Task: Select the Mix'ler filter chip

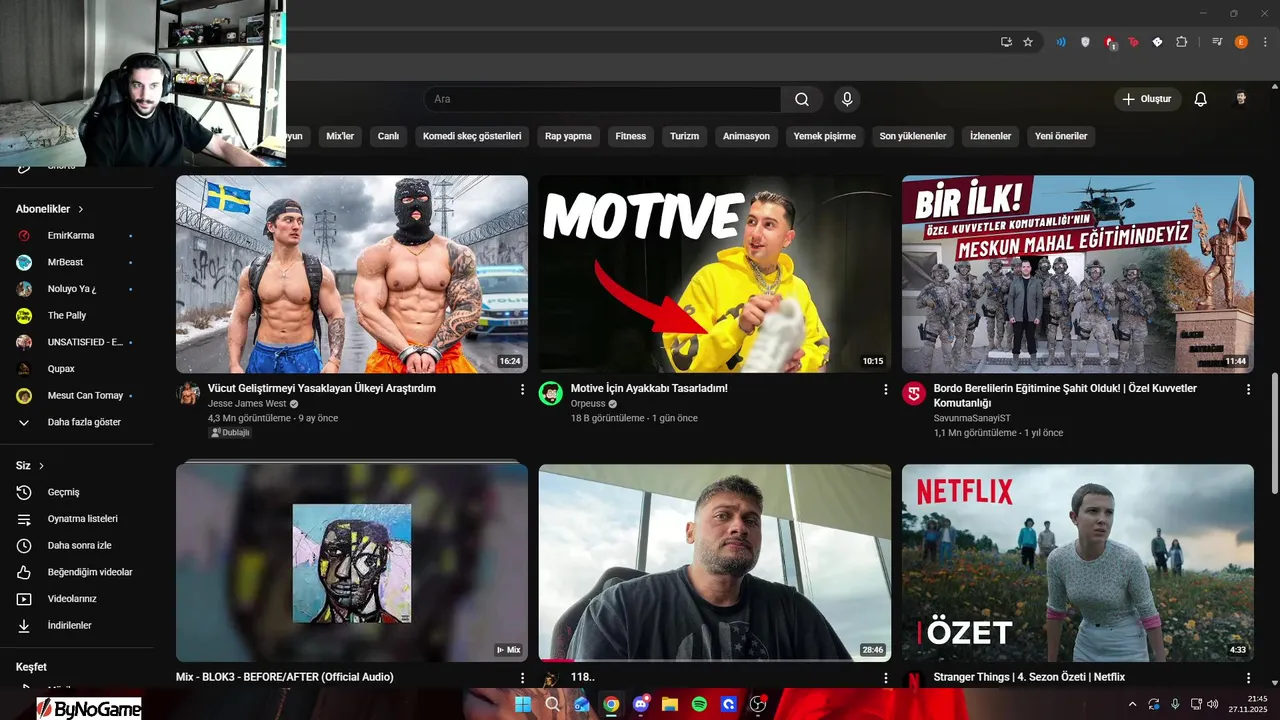Action: click(340, 136)
